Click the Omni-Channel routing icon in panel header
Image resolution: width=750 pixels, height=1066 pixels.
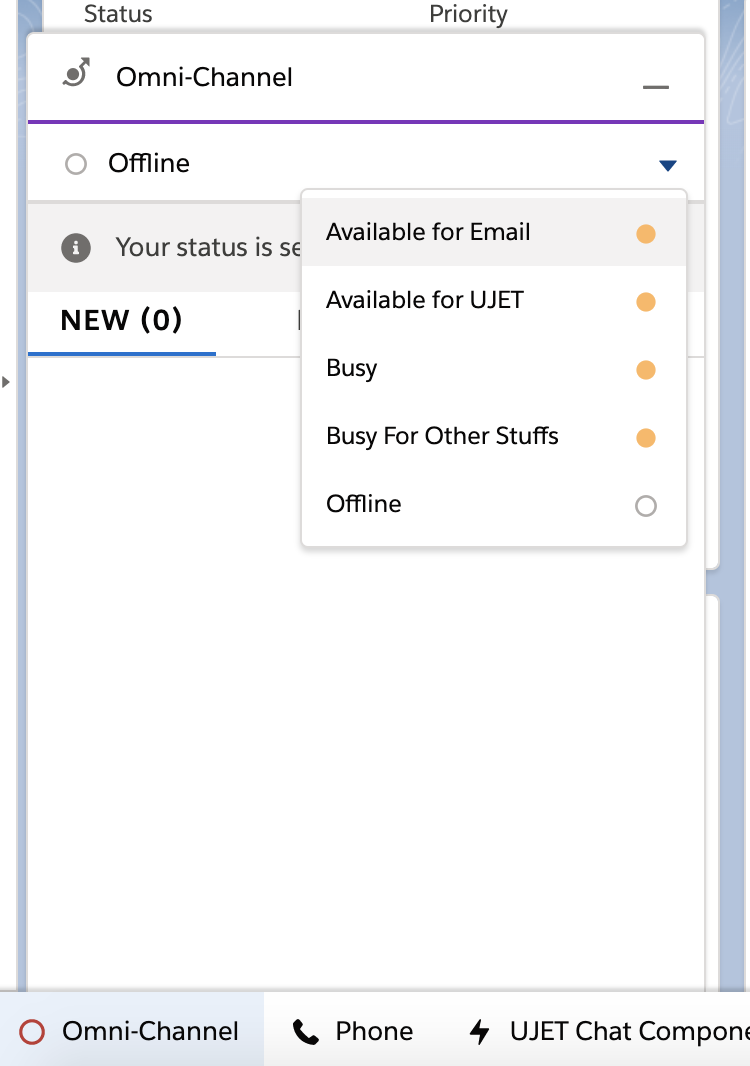(76, 73)
